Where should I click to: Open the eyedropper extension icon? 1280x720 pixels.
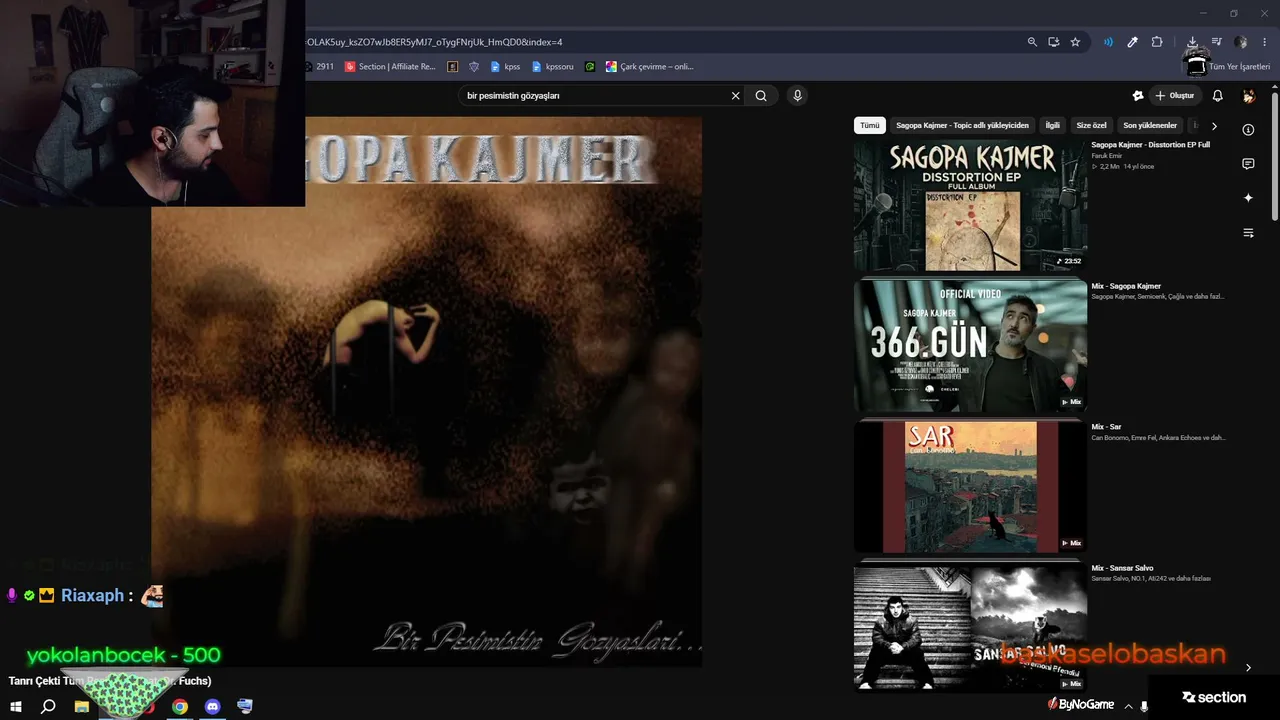coord(1132,42)
